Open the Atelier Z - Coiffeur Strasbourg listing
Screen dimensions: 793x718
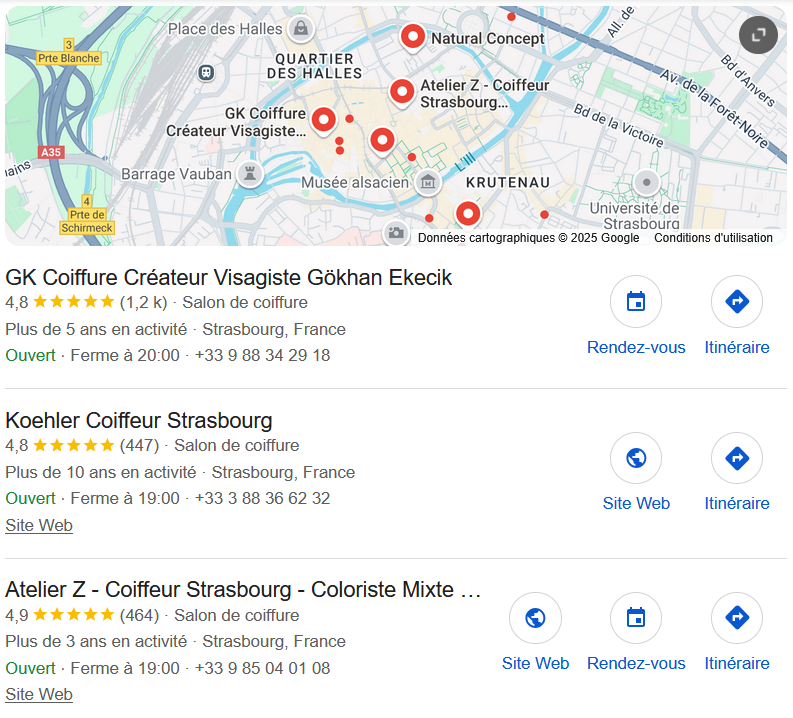(244, 589)
